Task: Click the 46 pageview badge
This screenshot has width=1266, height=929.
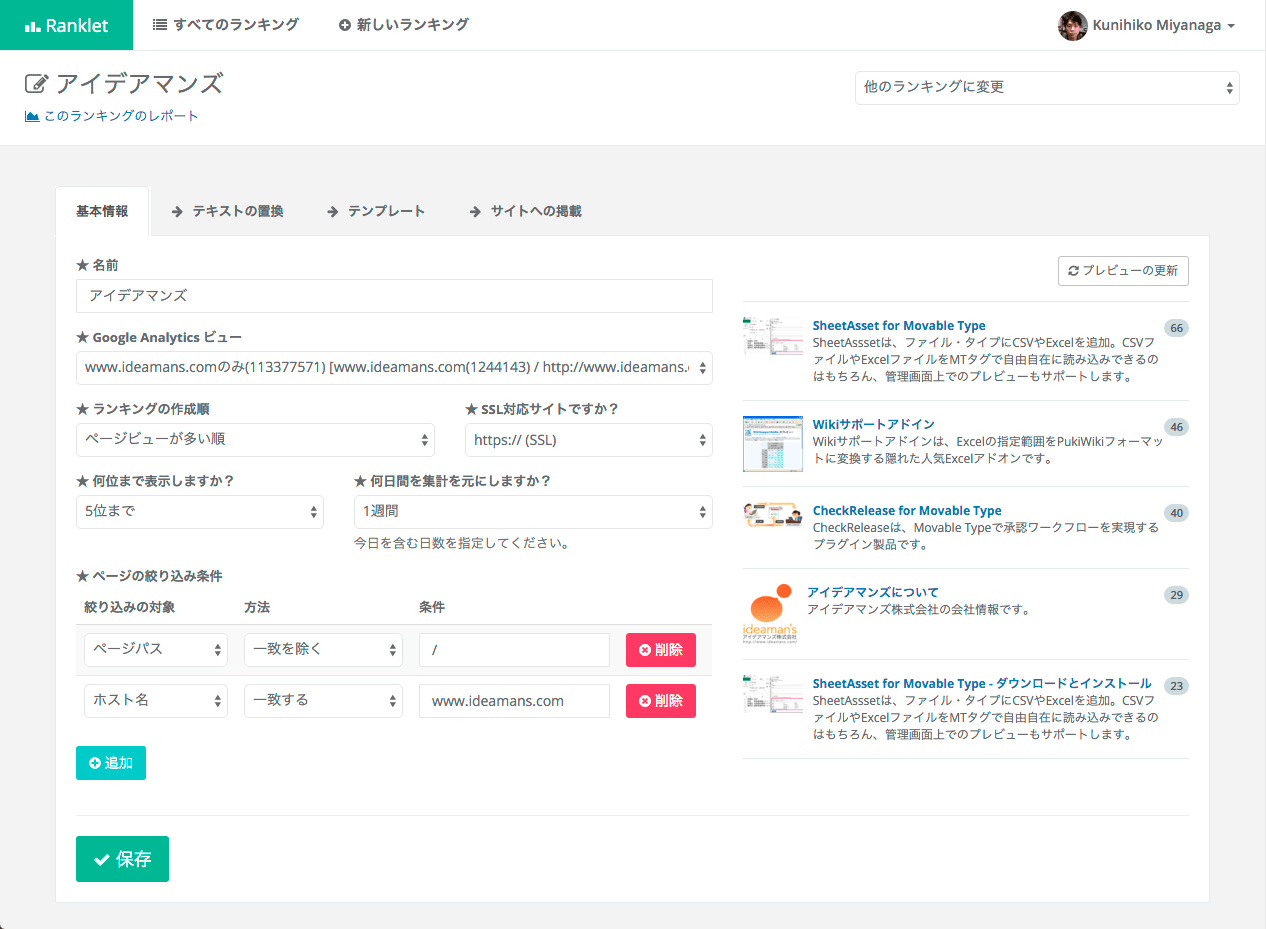Action: [x=1176, y=427]
